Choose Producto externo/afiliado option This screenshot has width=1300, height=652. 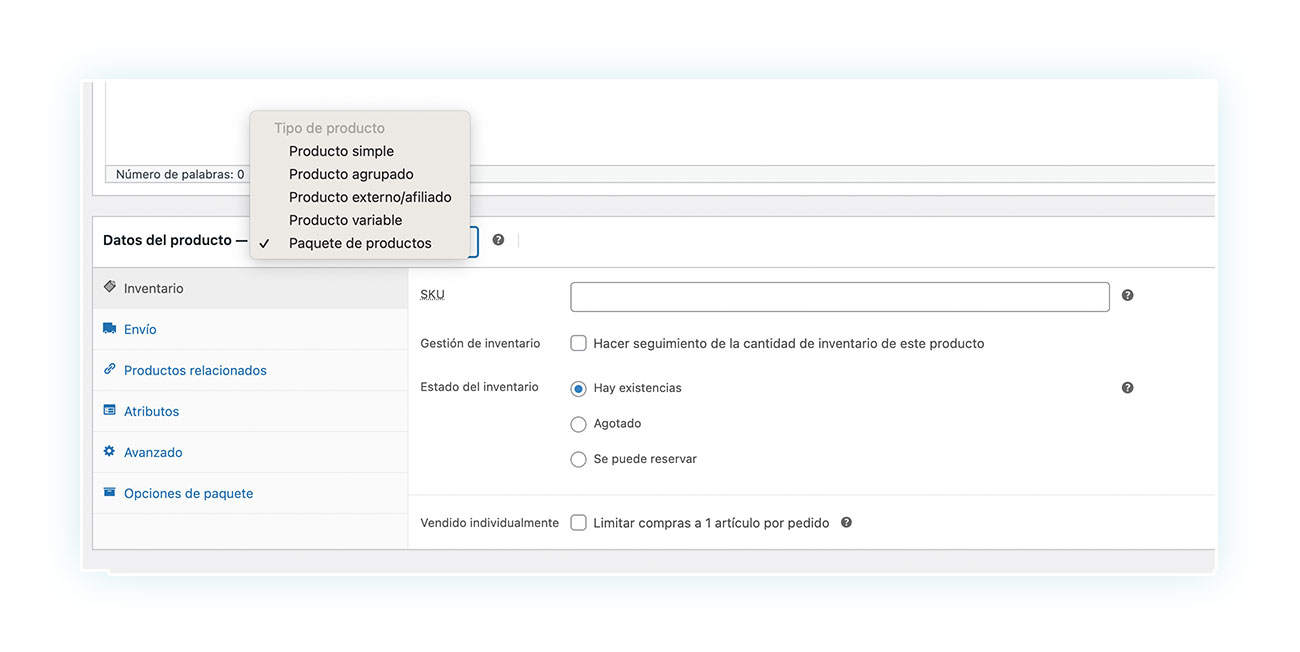360,197
